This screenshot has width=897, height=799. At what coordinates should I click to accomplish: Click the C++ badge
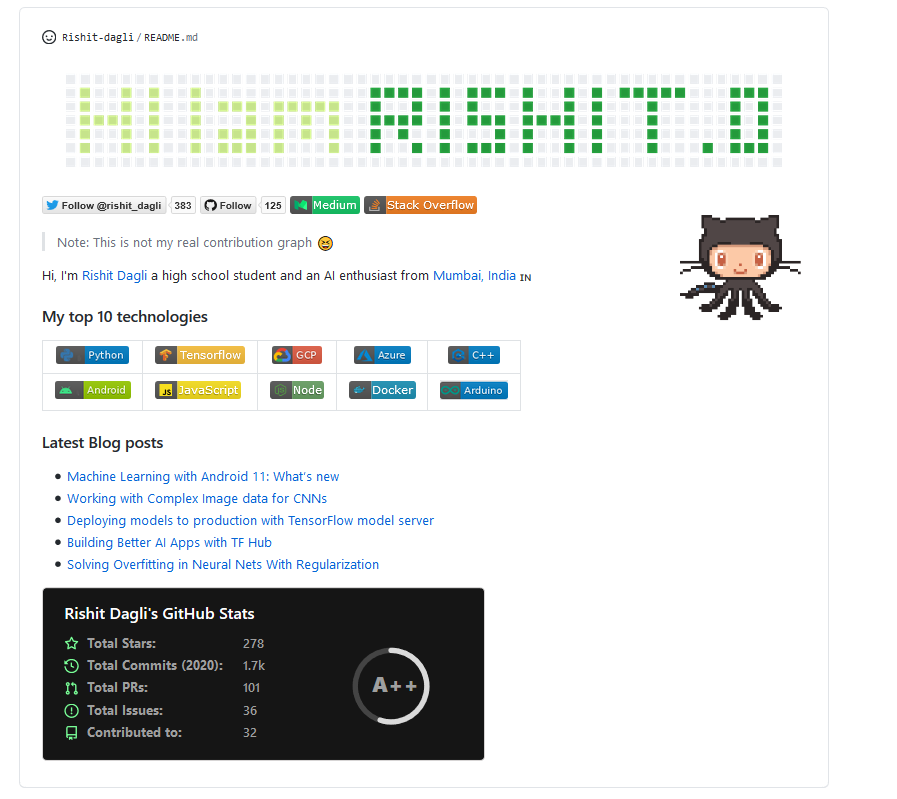(473, 355)
